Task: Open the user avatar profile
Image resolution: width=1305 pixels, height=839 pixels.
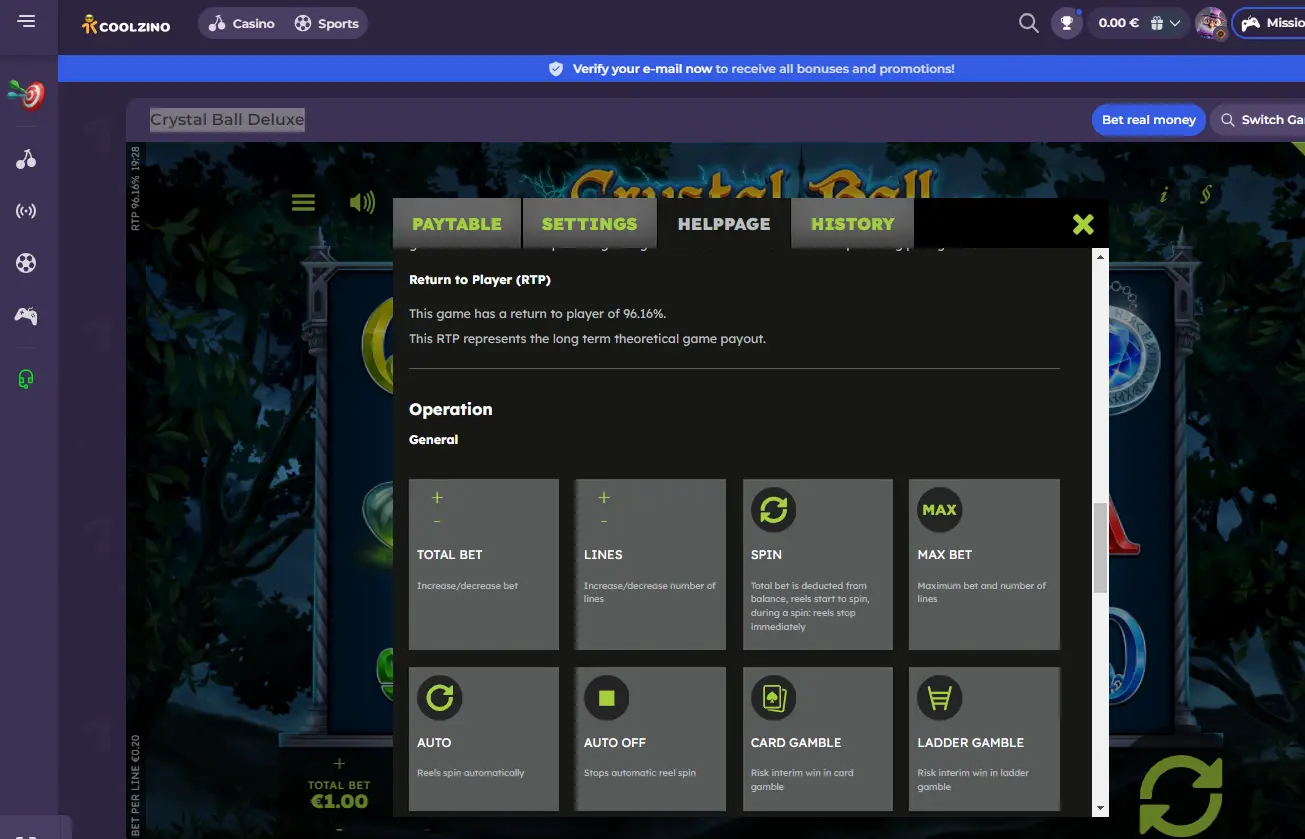Action: (x=1211, y=23)
